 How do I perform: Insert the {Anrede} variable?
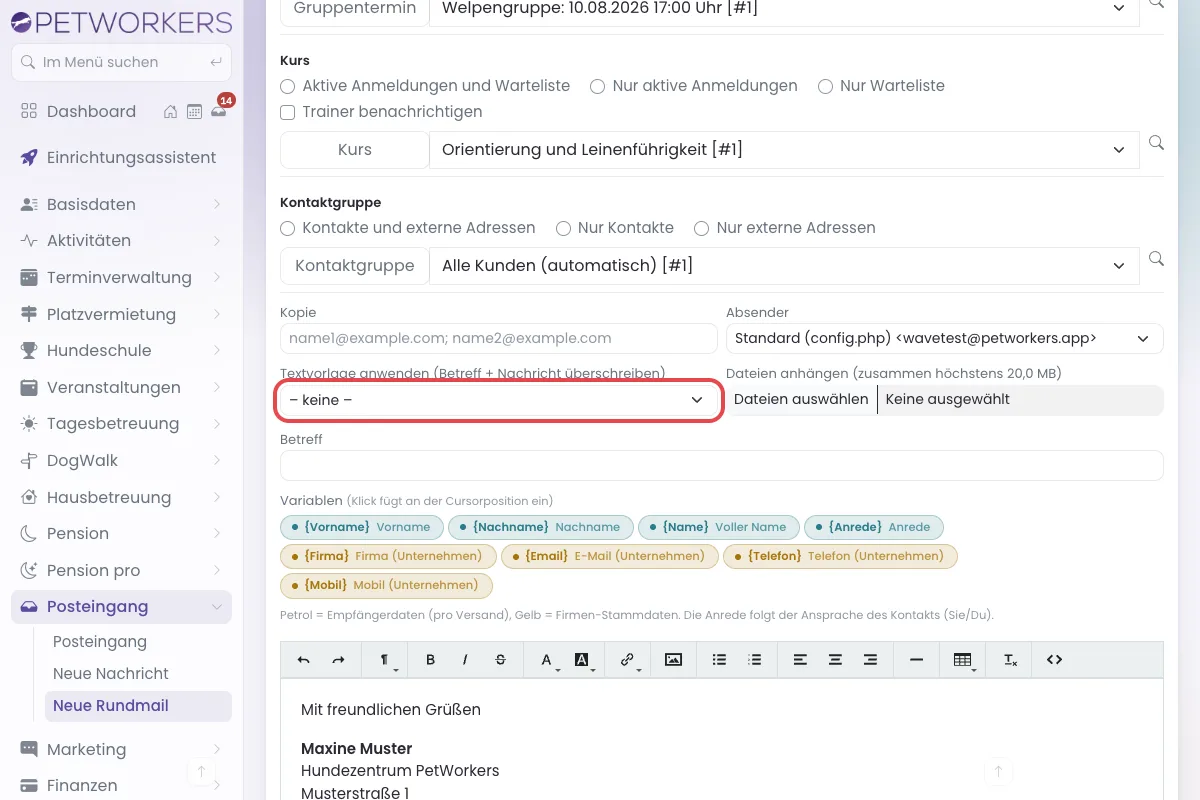(873, 527)
